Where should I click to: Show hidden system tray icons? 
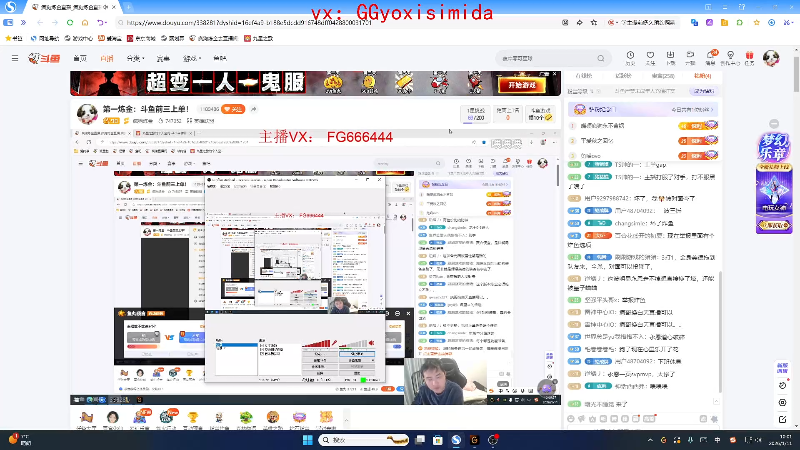pyautogui.click(x=650, y=440)
